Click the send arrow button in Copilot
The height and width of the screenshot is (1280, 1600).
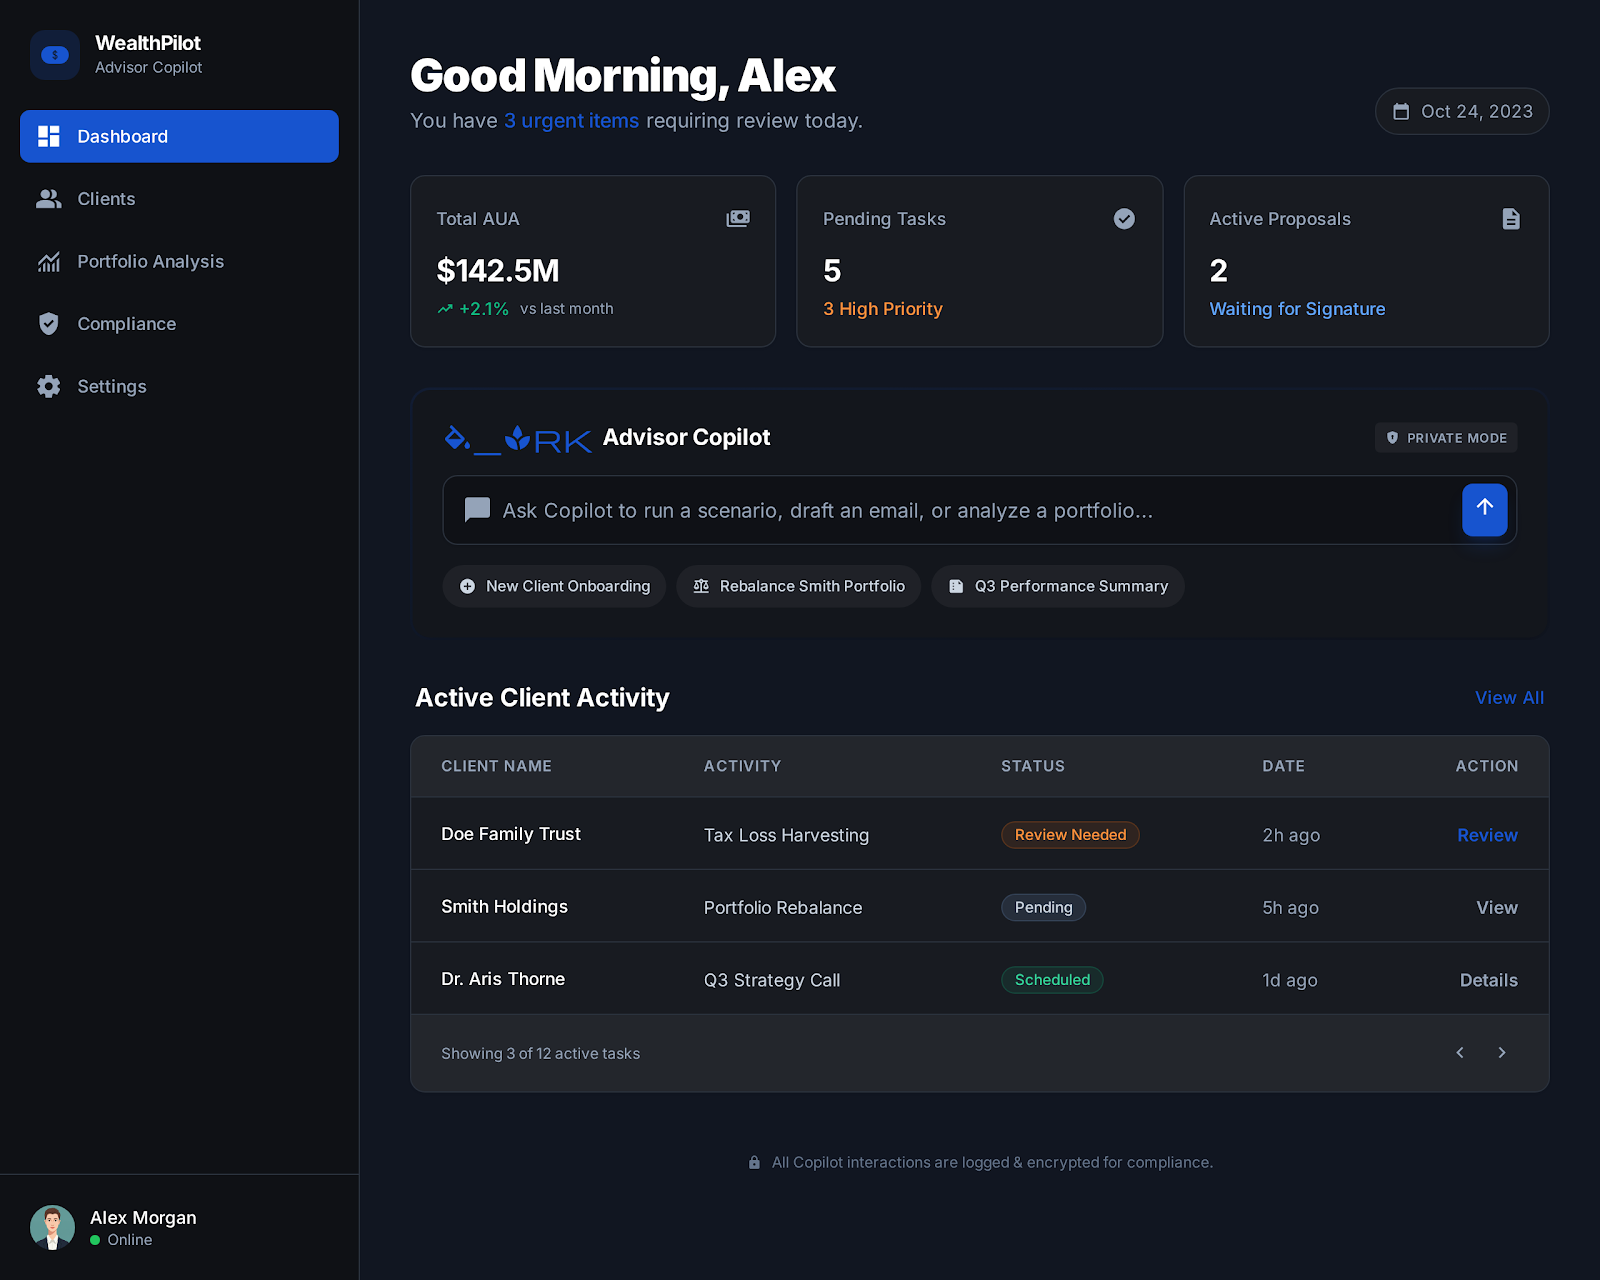1484,510
